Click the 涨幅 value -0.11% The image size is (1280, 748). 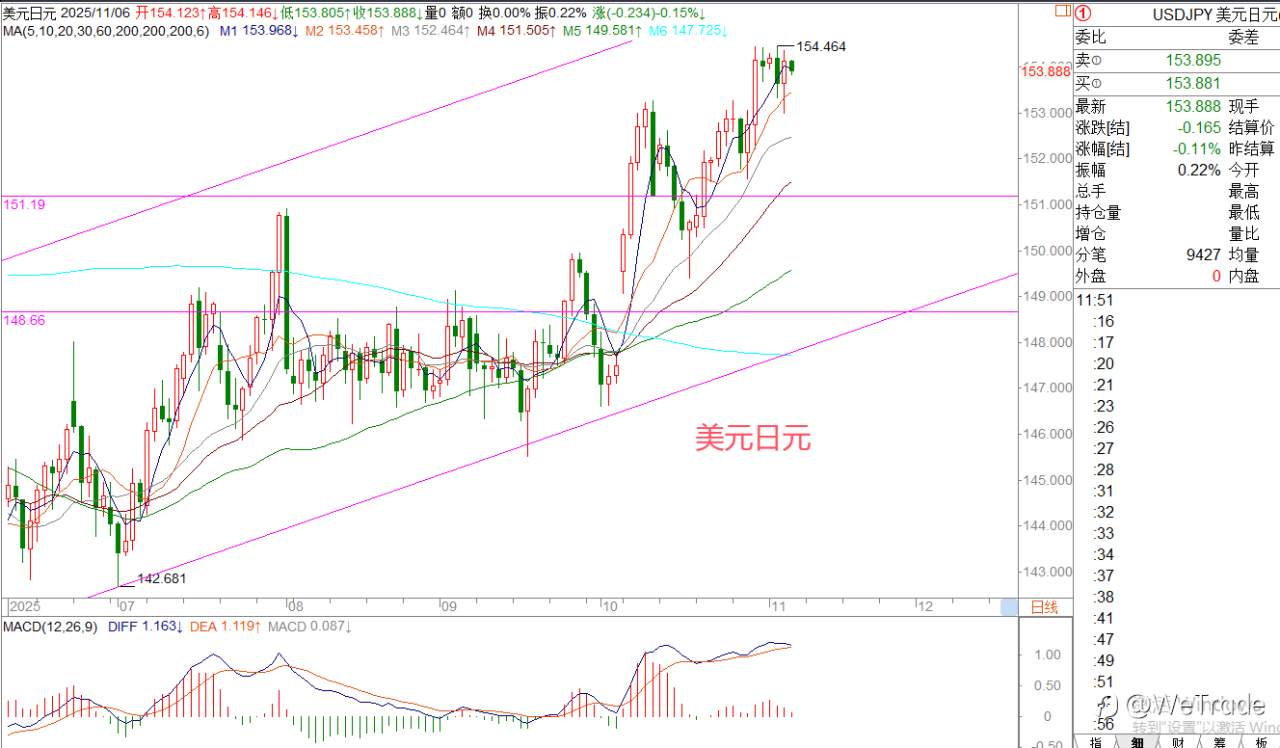[x=1198, y=149]
